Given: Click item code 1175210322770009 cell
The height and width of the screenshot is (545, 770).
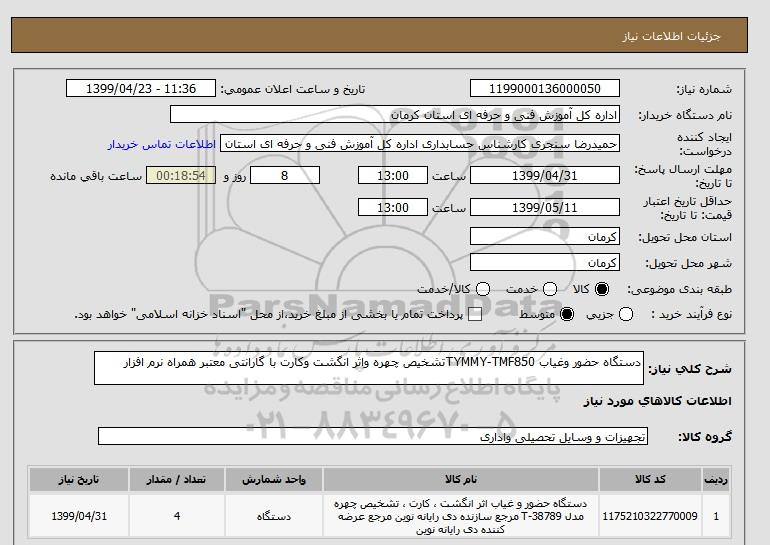Looking at the screenshot, I should 650,516.
